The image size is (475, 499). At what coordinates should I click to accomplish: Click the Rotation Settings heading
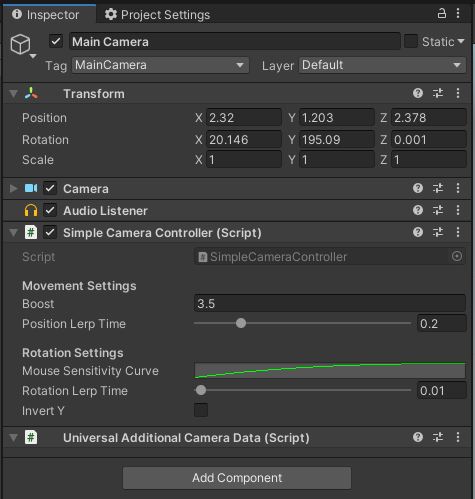point(73,353)
